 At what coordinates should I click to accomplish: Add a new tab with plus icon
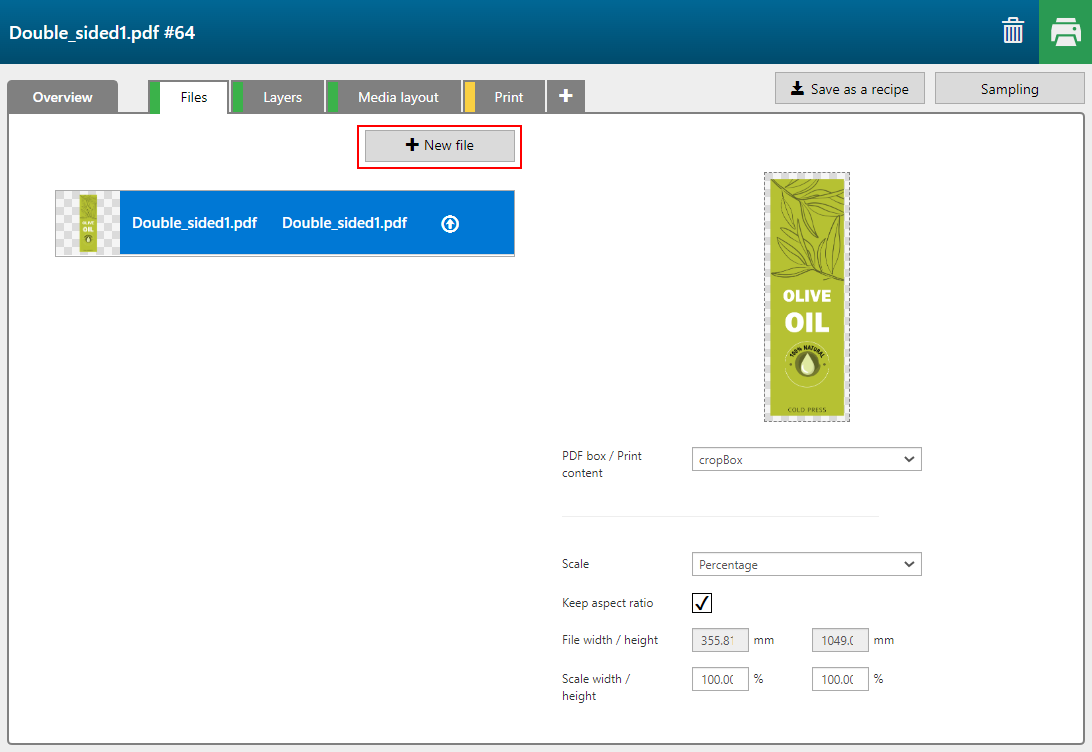click(x=566, y=96)
